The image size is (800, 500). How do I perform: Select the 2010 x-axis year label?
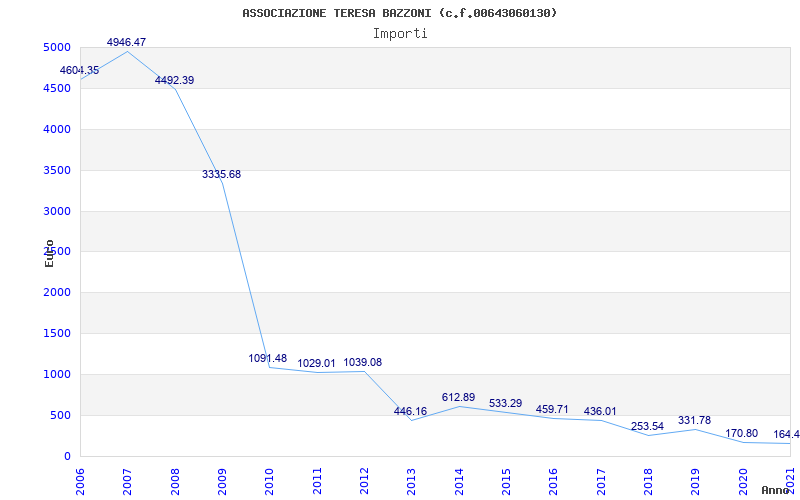[270, 481]
